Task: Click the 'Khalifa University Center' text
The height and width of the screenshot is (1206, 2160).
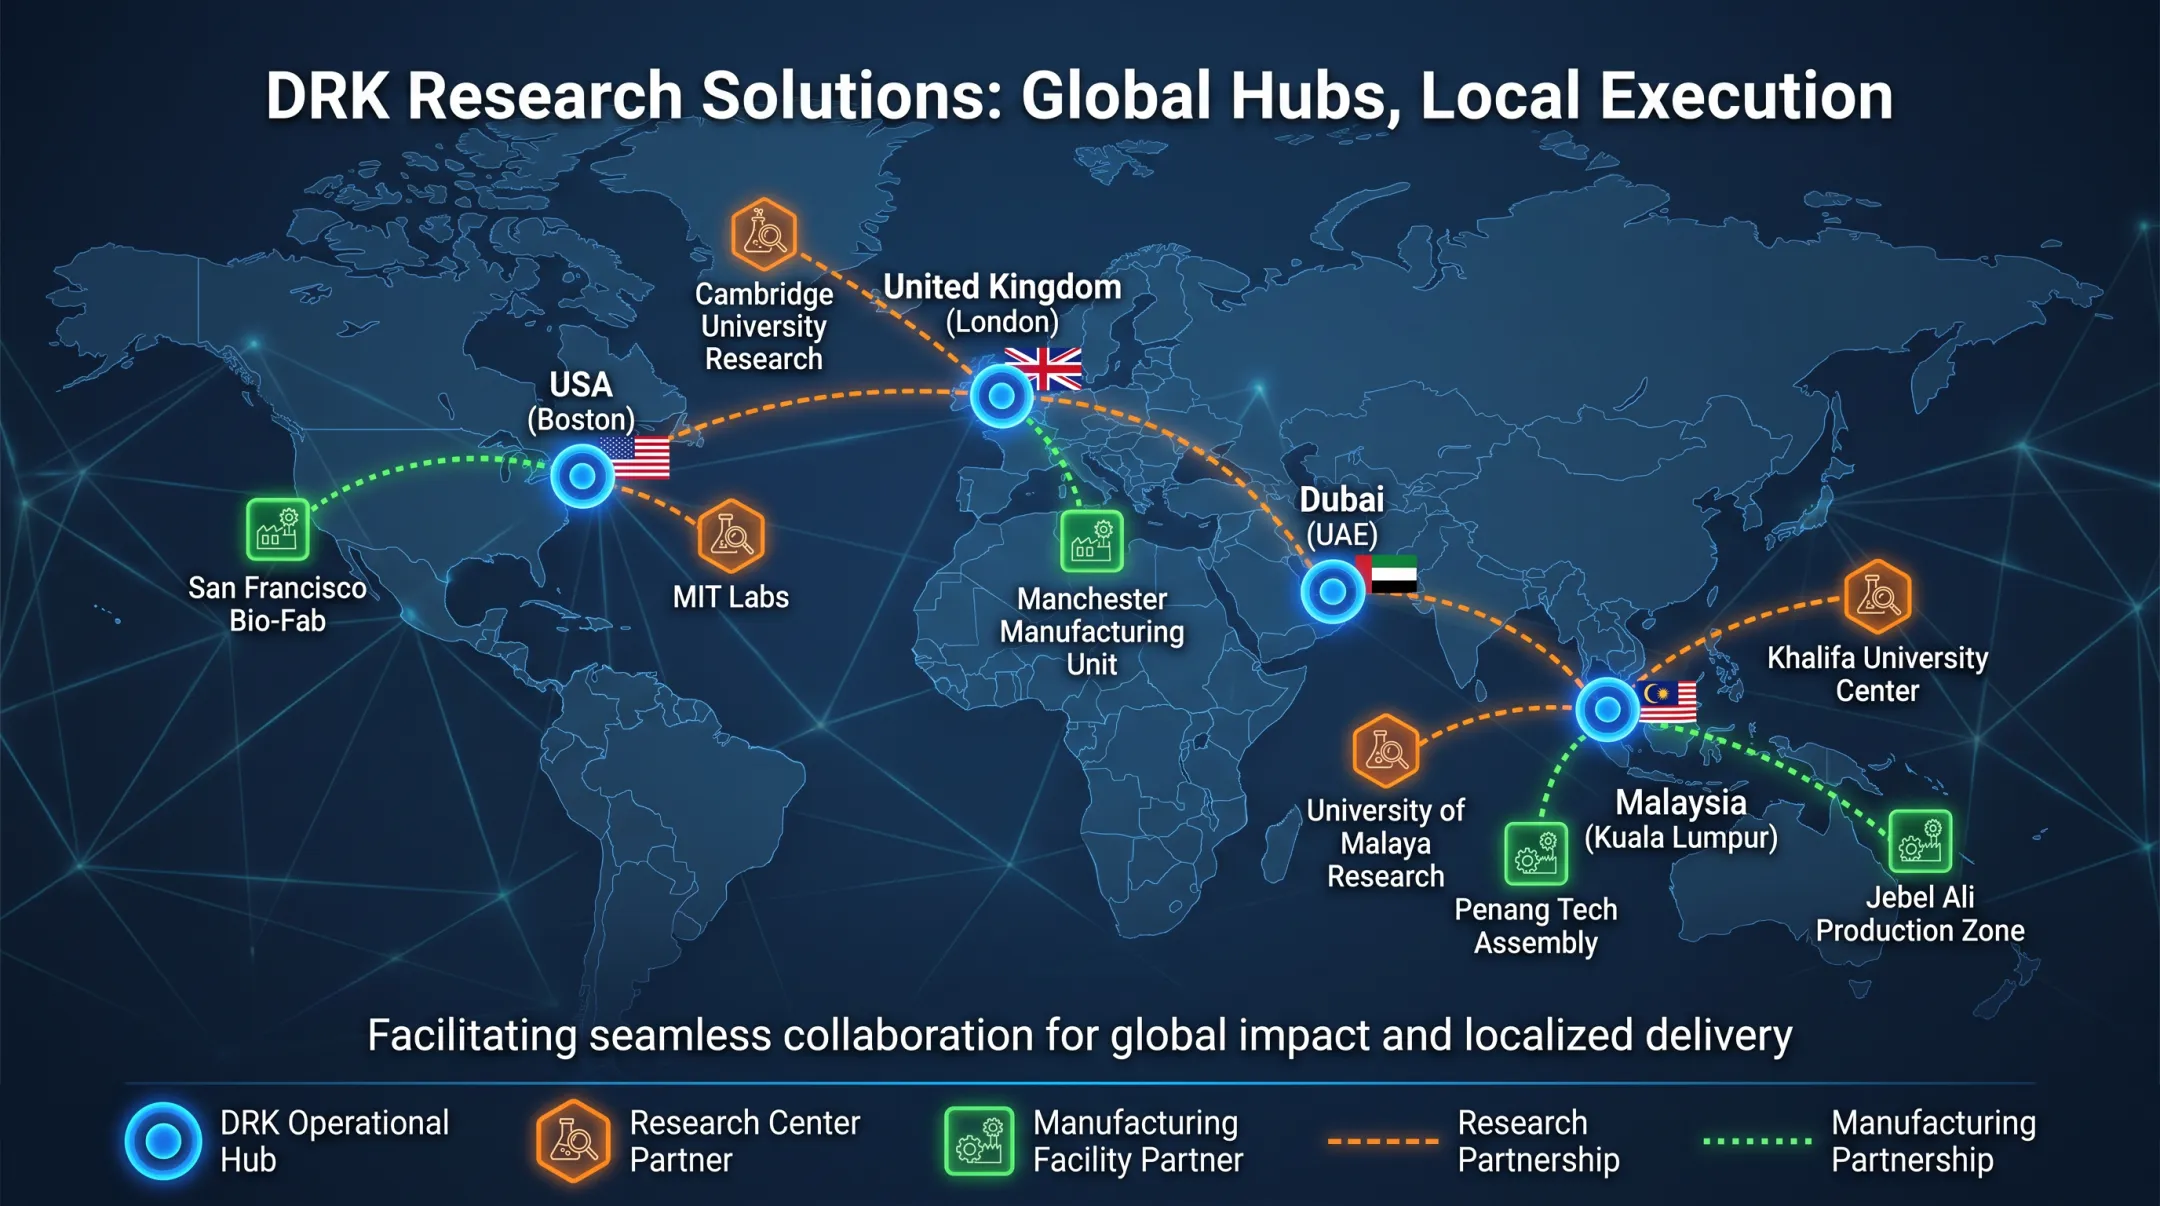Action: pyautogui.click(x=1878, y=674)
